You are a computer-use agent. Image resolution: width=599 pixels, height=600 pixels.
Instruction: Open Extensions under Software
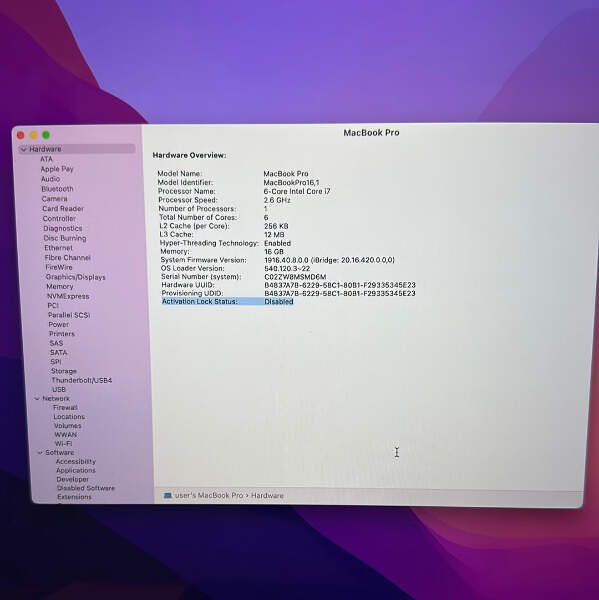(74, 497)
